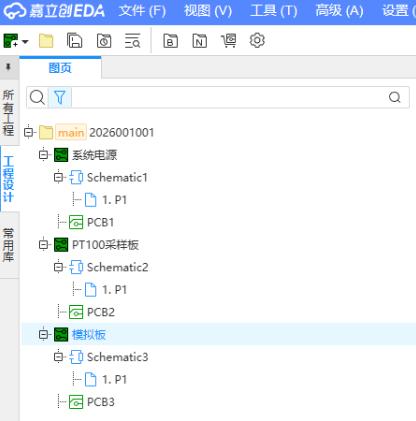Open the 高级 (A) menu
Screen dimensions: 416x421
click(339, 11)
